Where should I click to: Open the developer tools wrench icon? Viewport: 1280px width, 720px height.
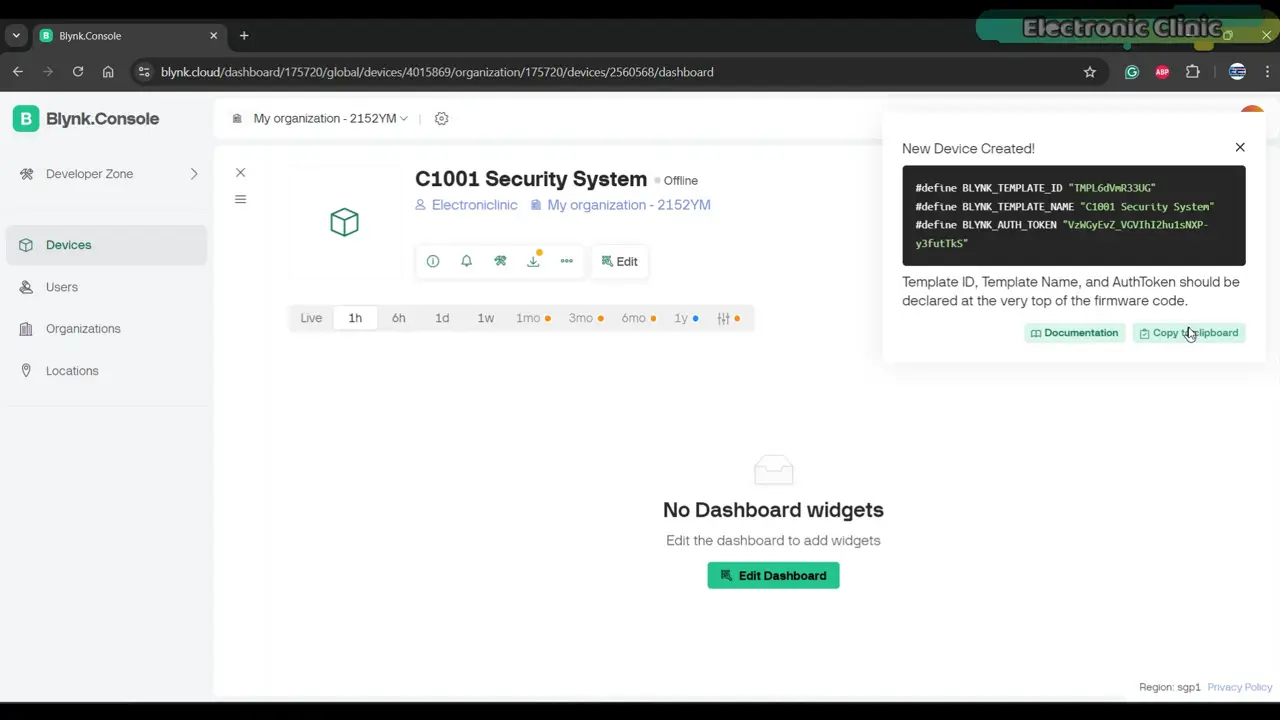tap(500, 261)
